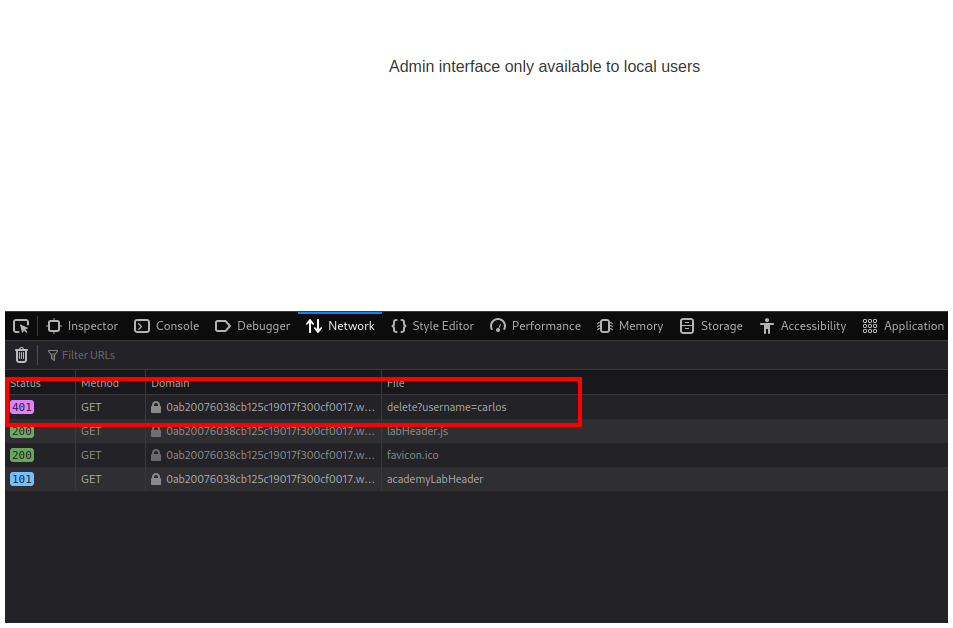
Task: Open the Inspector tab
Action: [x=82, y=326]
